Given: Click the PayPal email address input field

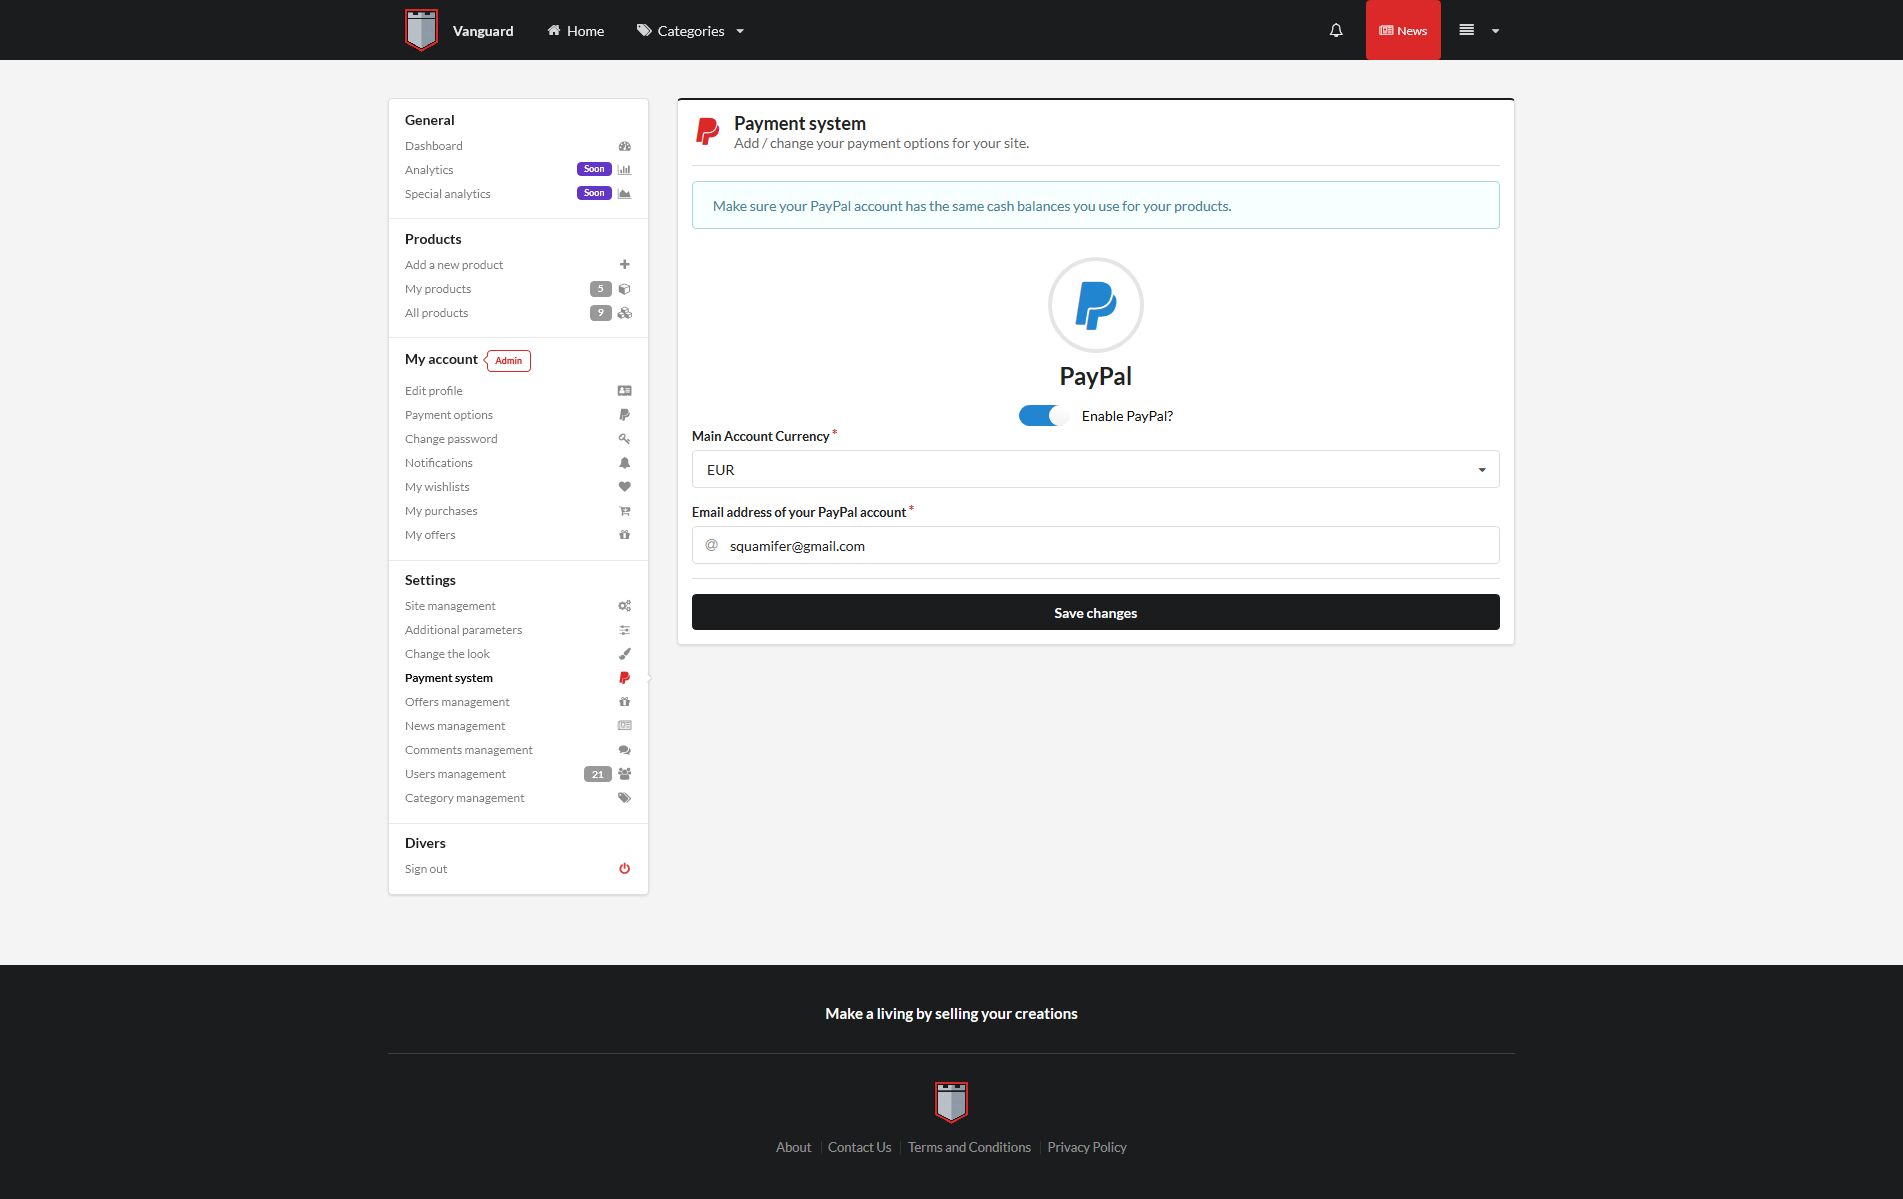Looking at the screenshot, I should point(1095,545).
